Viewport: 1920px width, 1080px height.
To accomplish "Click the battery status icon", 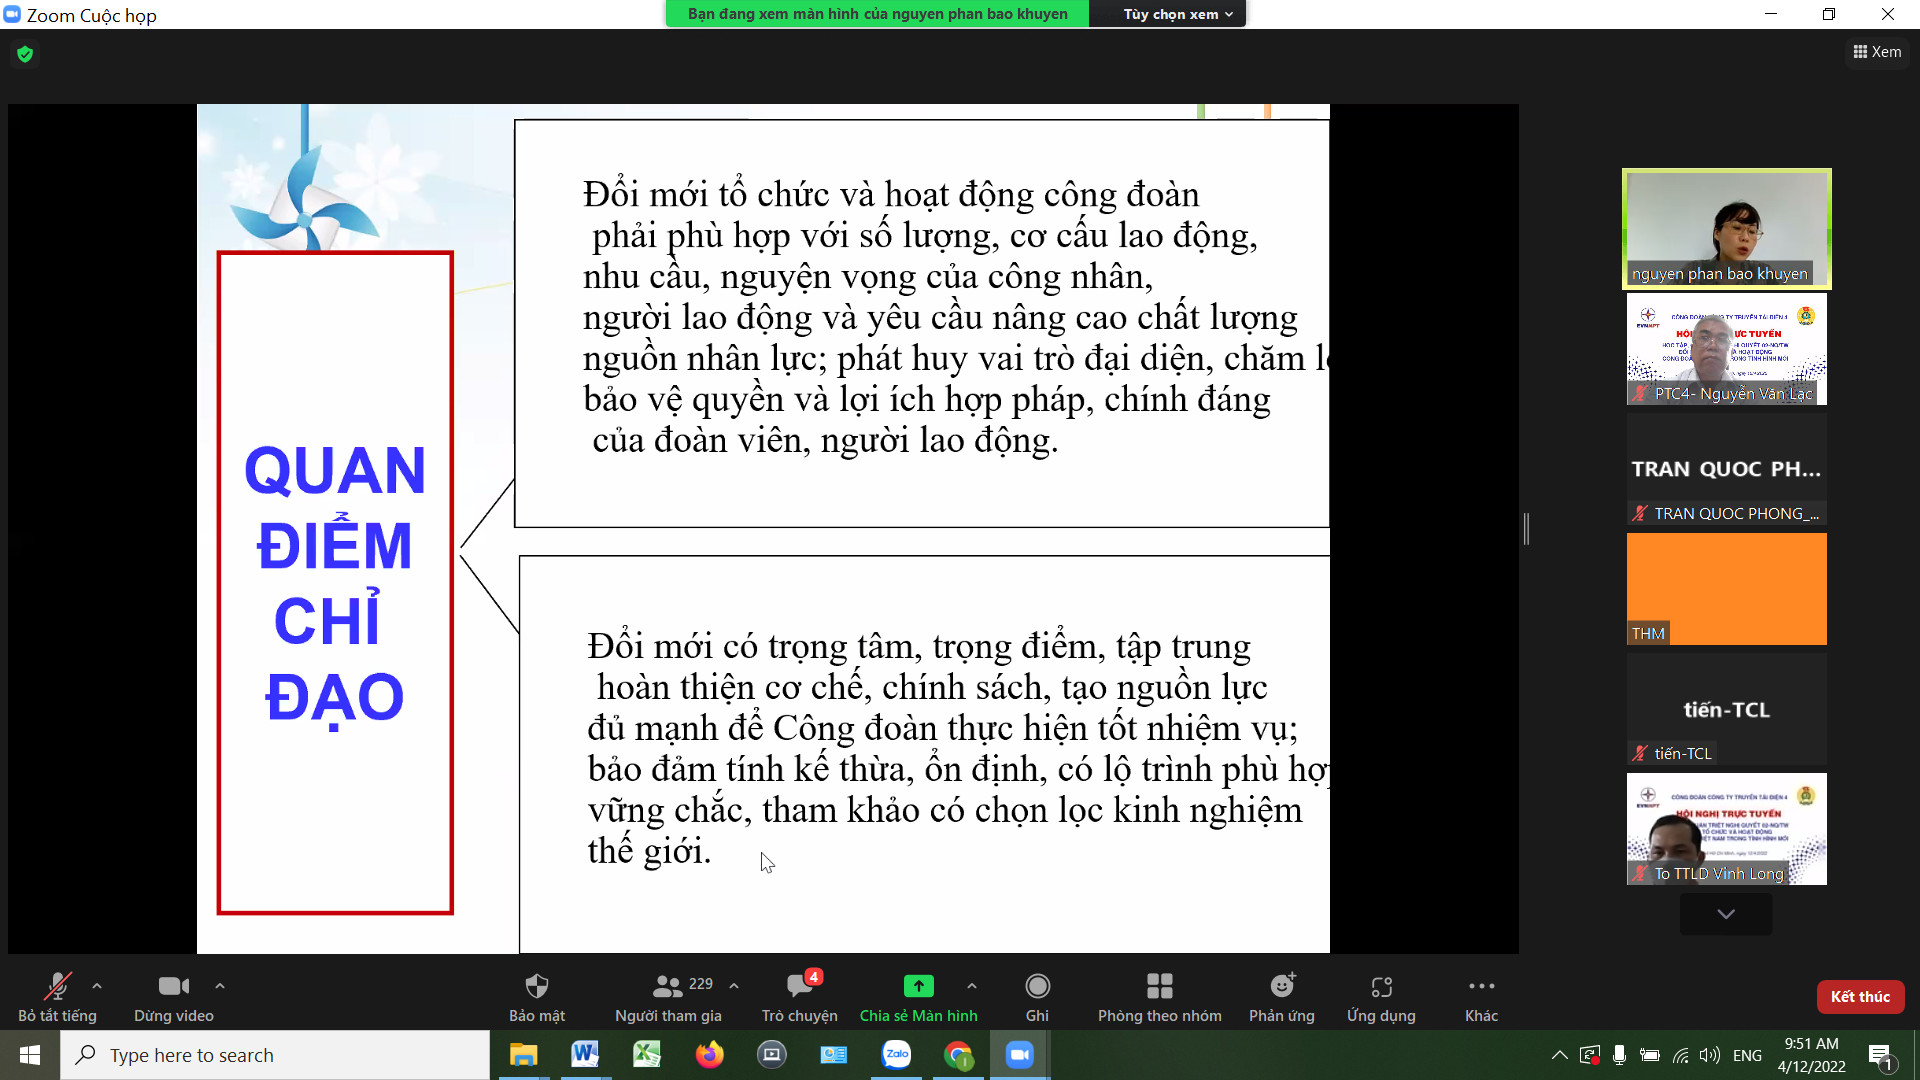I will pyautogui.click(x=1650, y=1055).
